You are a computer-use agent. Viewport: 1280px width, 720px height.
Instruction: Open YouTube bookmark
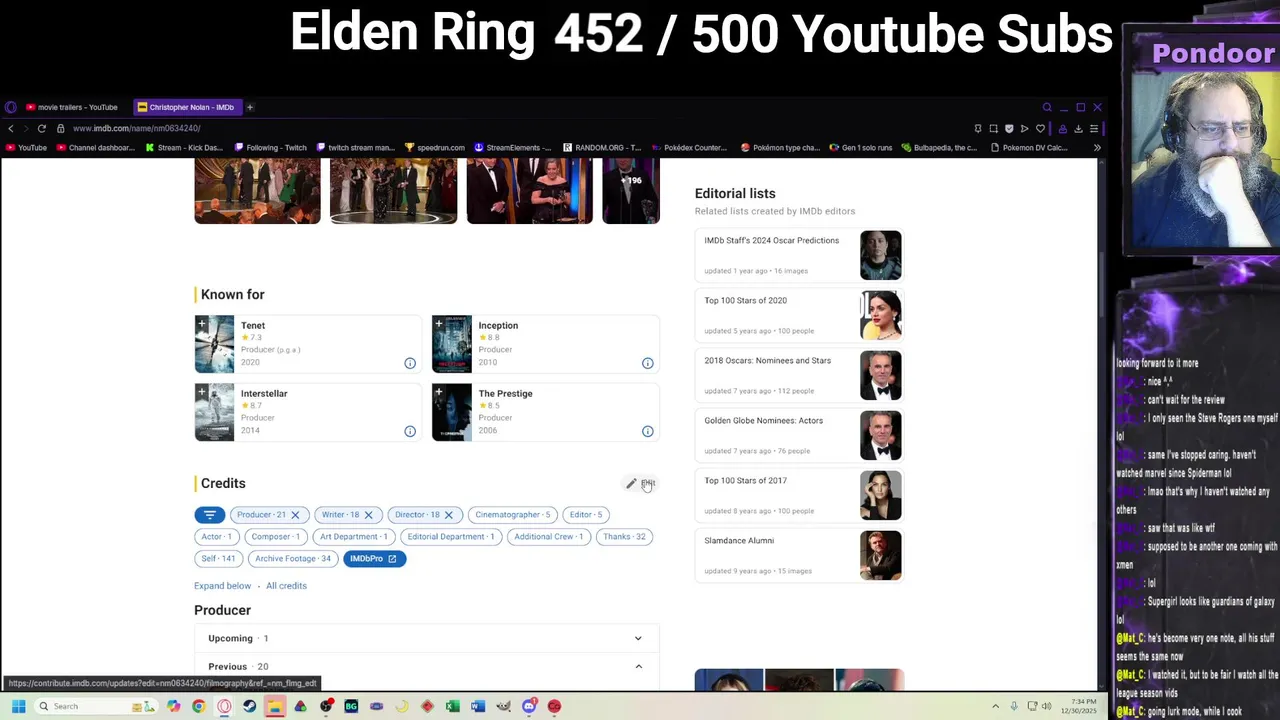tap(25, 148)
